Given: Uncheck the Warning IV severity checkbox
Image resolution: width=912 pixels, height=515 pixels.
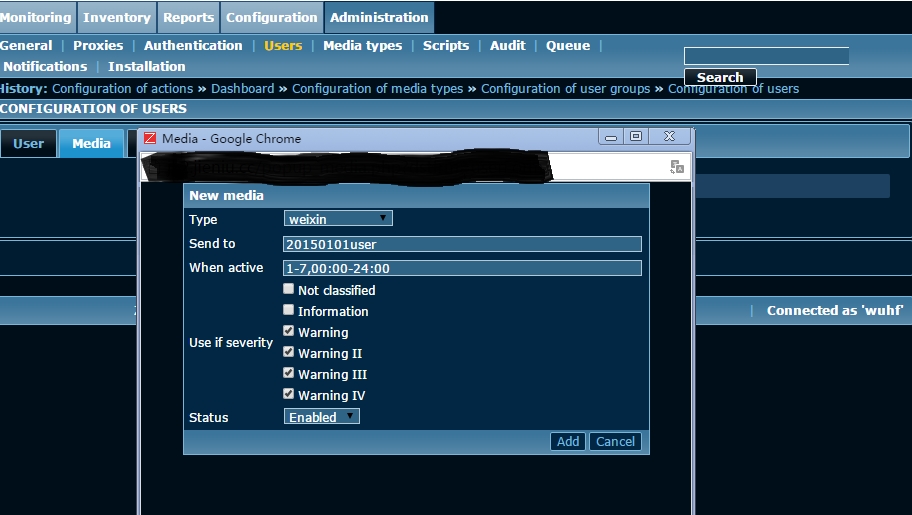Looking at the screenshot, I should (288, 393).
